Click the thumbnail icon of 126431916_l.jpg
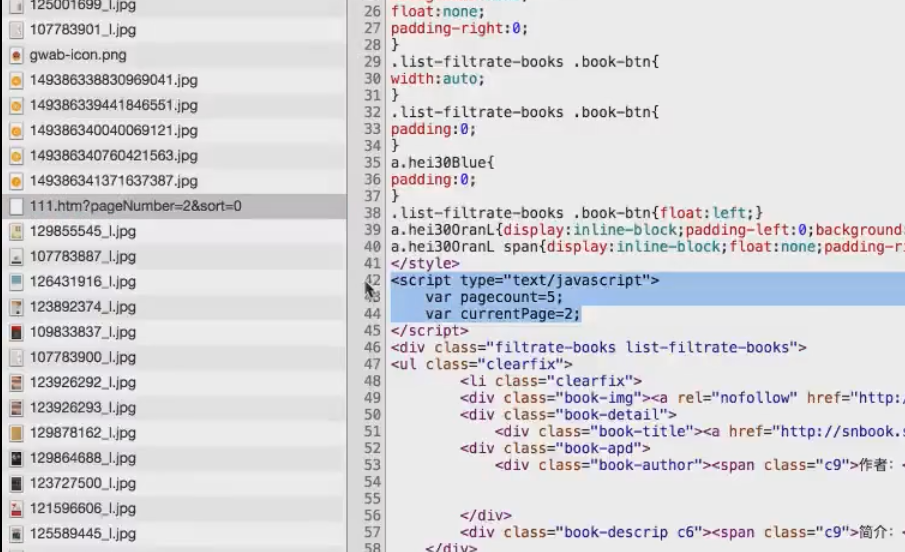The height and width of the screenshot is (552, 905). (x=17, y=282)
